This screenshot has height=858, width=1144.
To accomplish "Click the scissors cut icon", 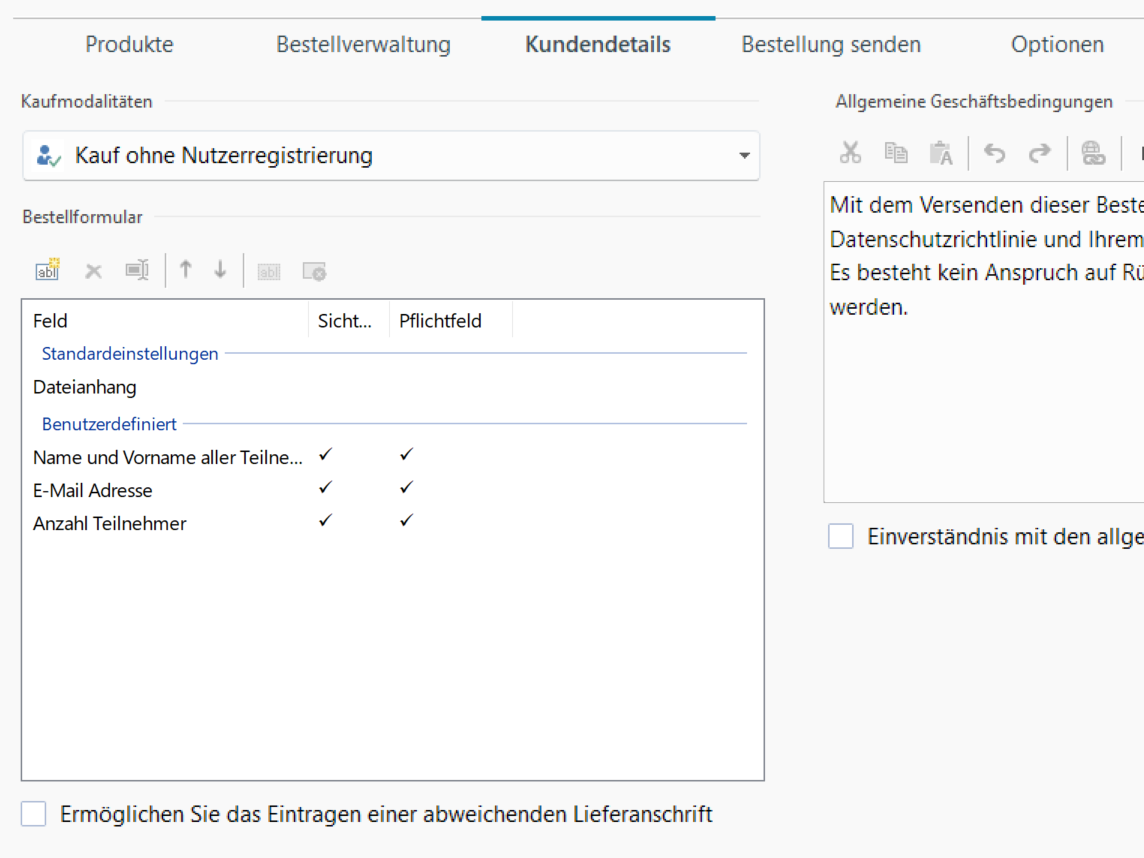I will (x=850, y=153).
